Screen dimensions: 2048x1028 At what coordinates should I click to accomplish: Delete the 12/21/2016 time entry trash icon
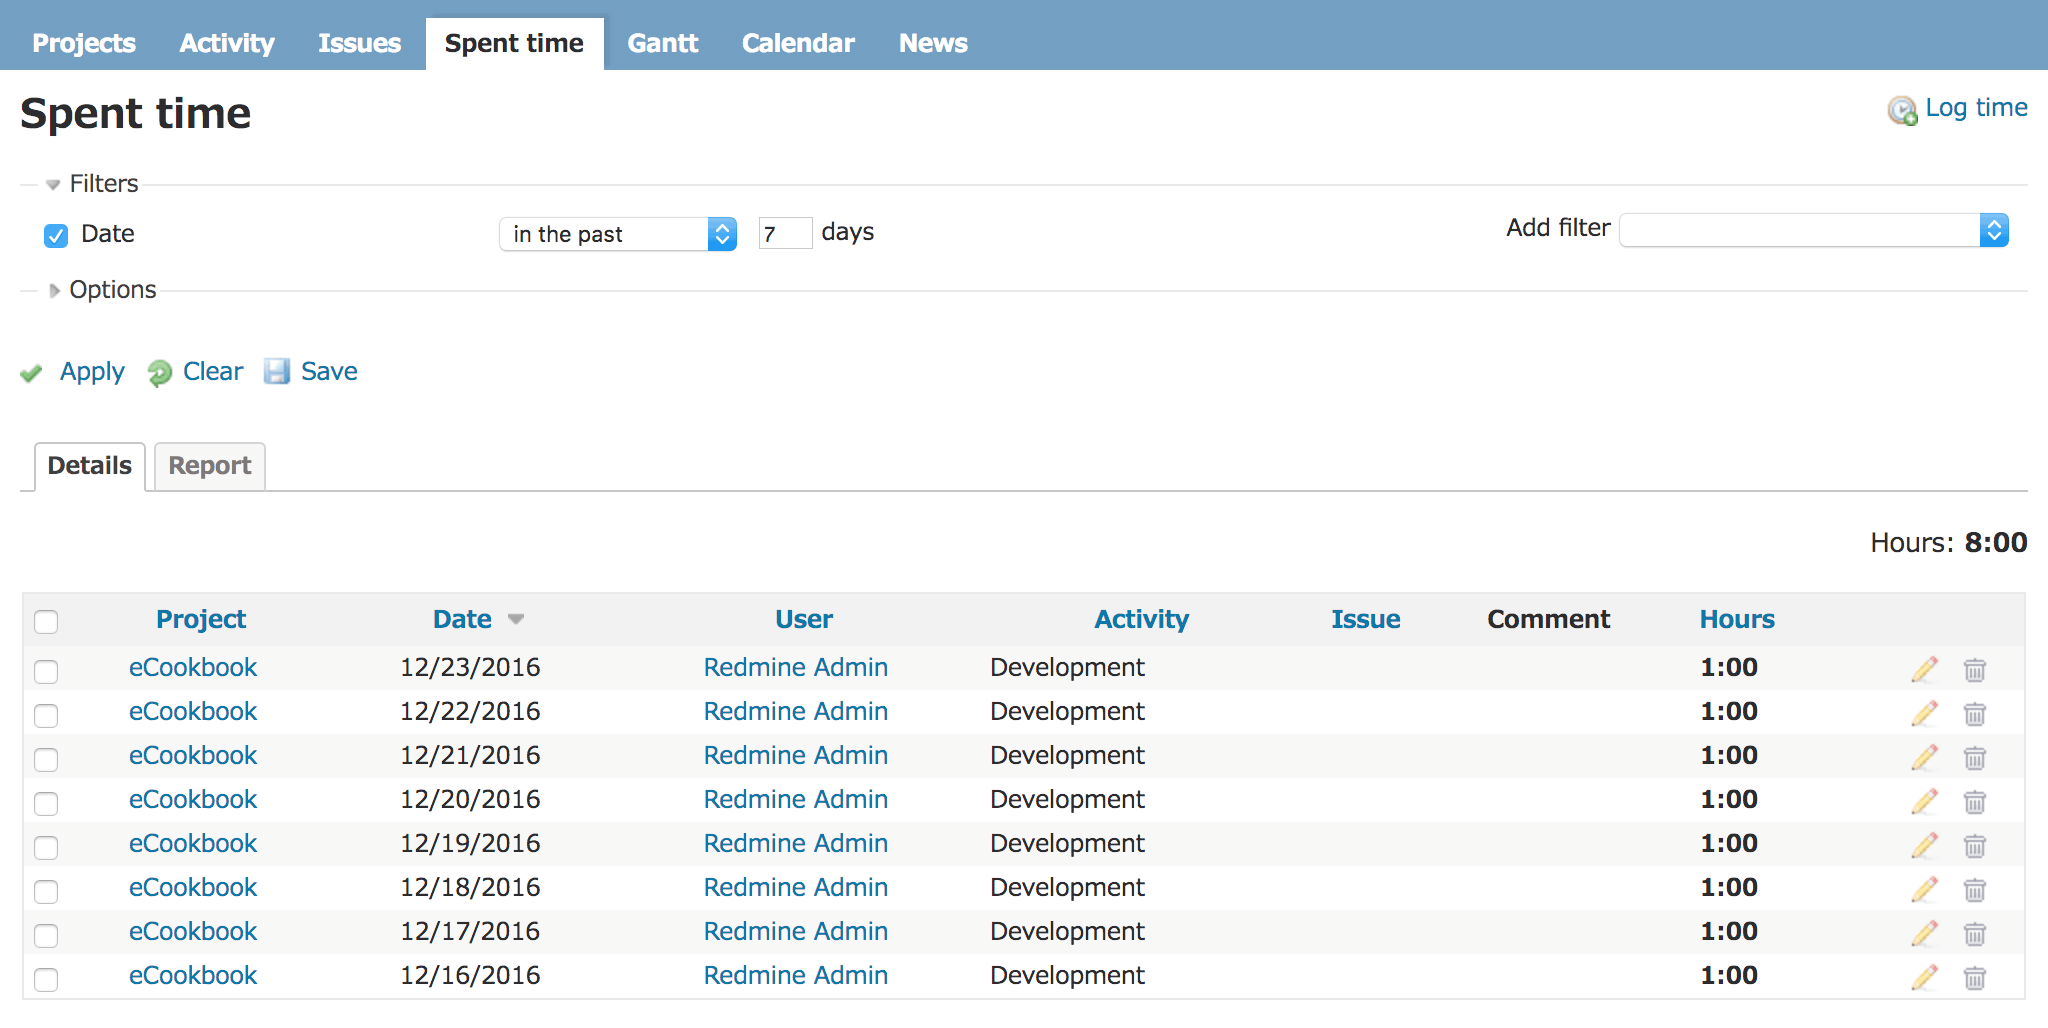1974,757
